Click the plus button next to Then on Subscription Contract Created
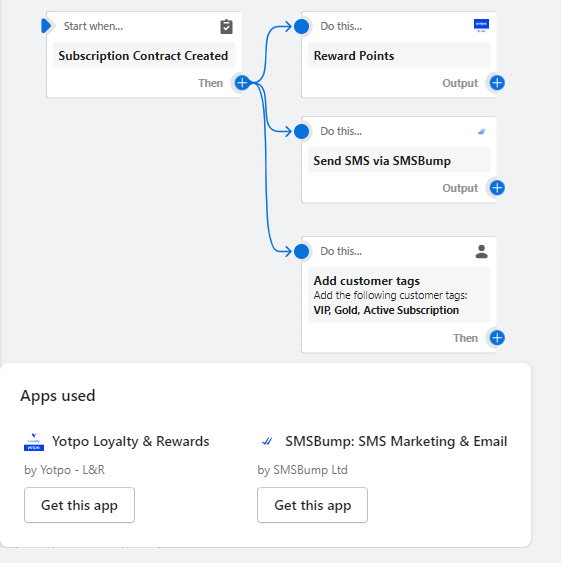 click(x=242, y=83)
